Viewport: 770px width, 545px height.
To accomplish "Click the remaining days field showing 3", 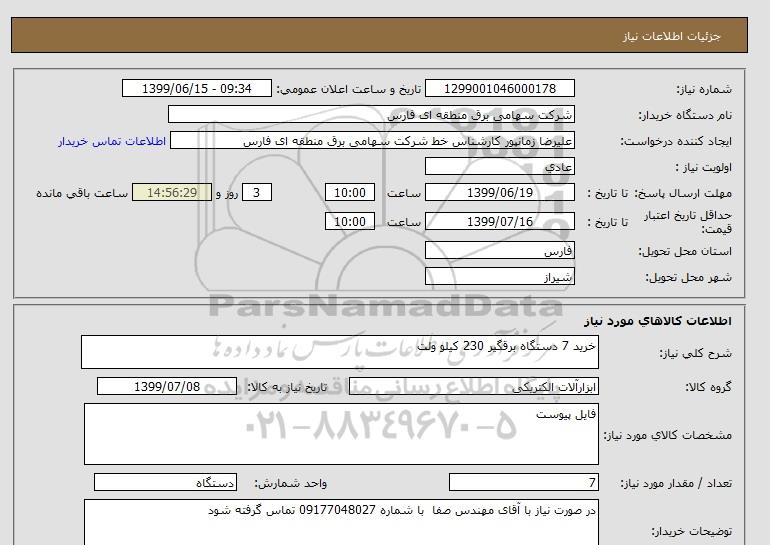I will click(x=256, y=192).
